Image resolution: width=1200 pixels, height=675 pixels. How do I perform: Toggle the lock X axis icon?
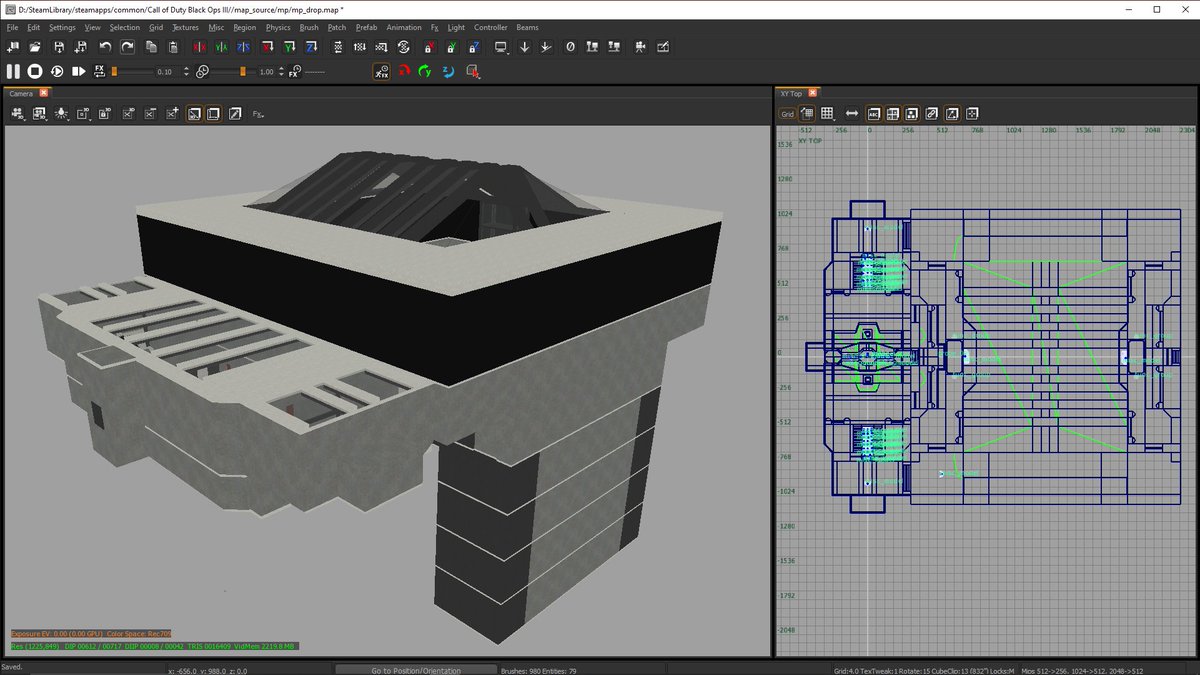(x=429, y=47)
